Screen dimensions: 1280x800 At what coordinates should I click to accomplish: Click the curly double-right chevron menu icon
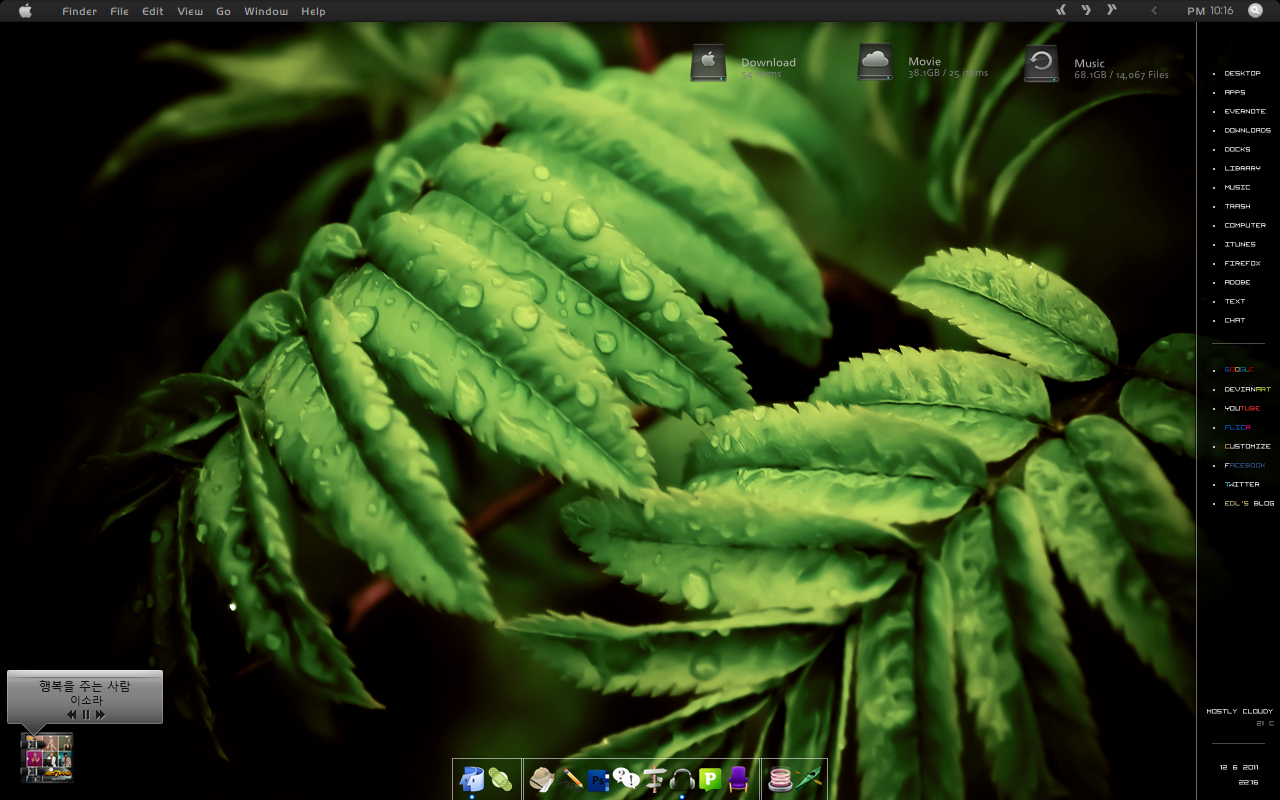pos(1086,10)
